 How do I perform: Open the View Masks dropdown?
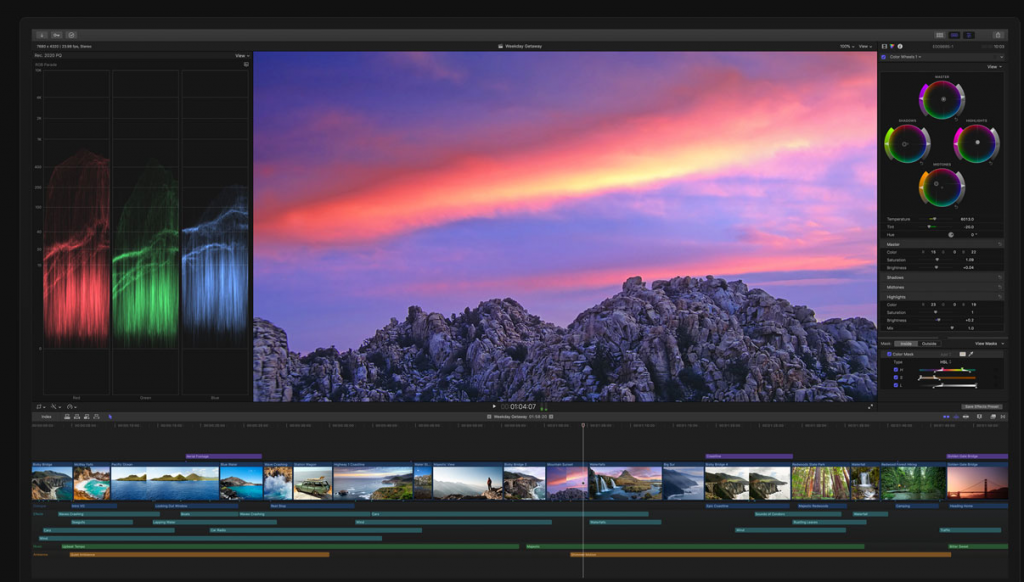tap(987, 343)
